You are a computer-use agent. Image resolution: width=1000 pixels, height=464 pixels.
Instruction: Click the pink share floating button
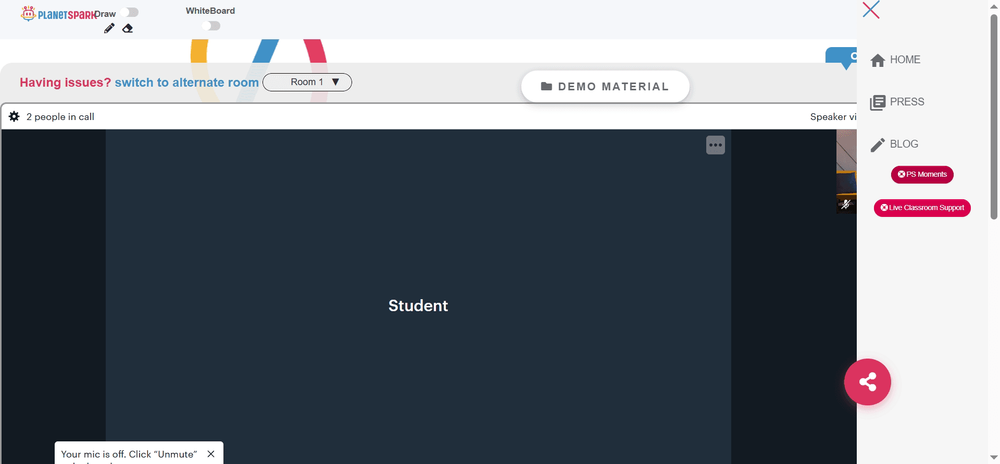pyautogui.click(x=867, y=382)
